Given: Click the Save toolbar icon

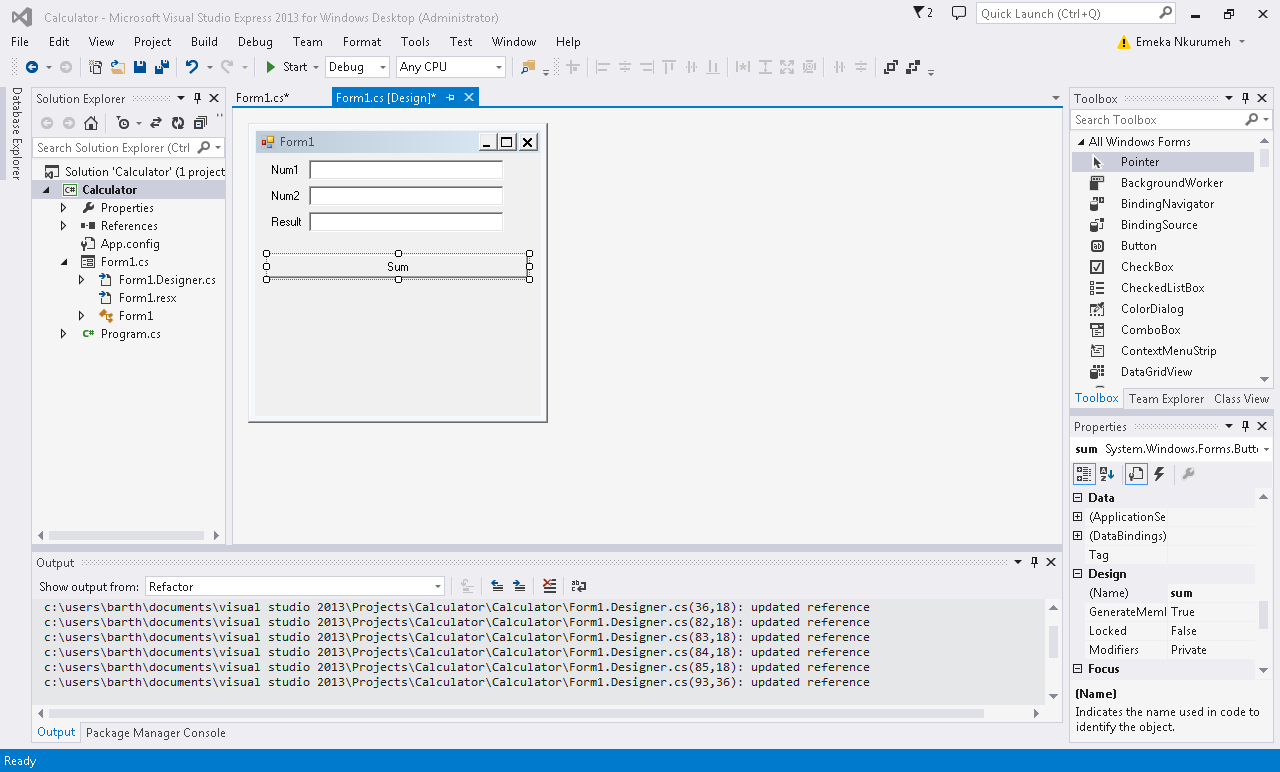Looking at the screenshot, I should (x=140, y=67).
